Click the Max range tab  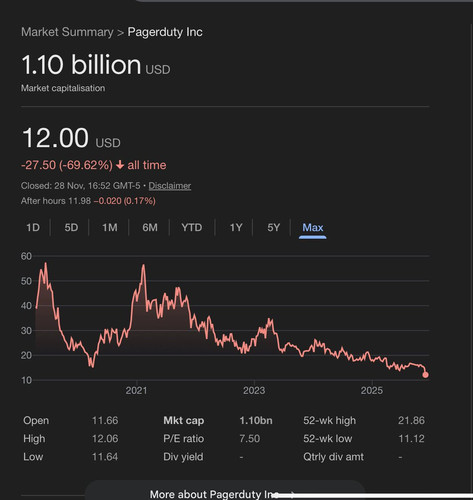(x=313, y=228)
